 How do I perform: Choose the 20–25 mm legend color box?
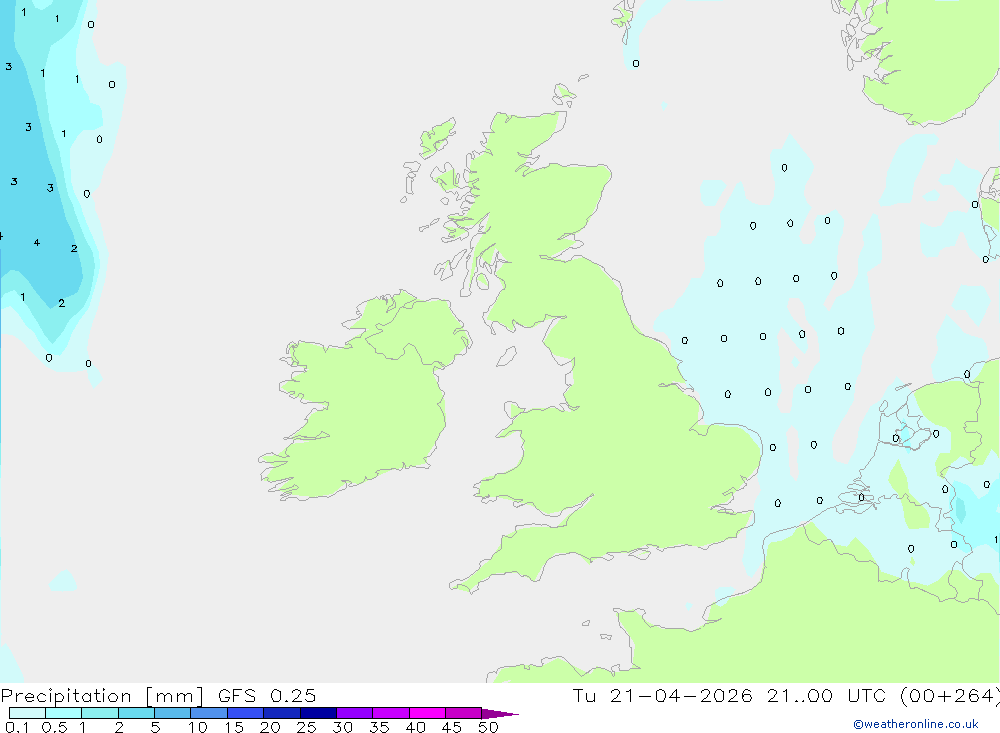click(x=282, y=713)
